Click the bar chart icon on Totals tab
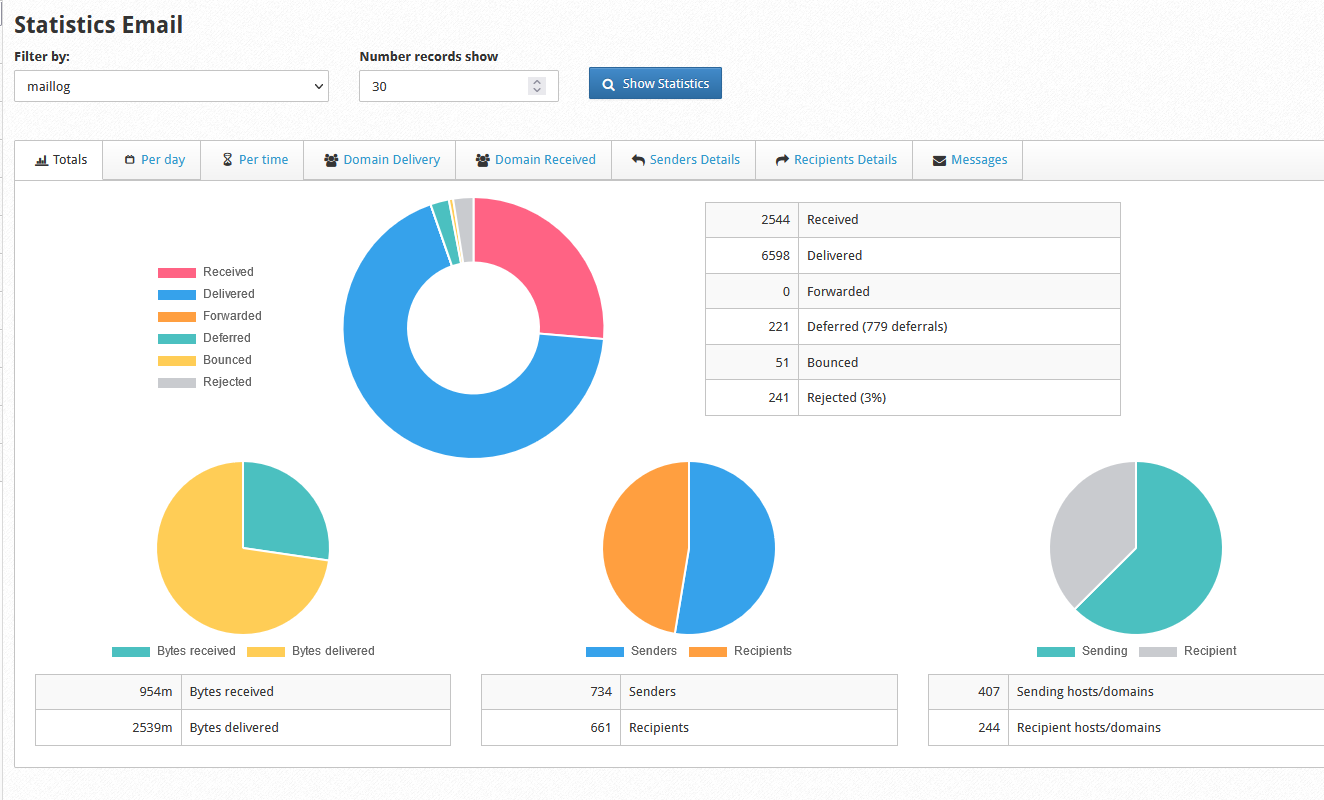This screenshot has width=1324, height=800. point(41,160)
